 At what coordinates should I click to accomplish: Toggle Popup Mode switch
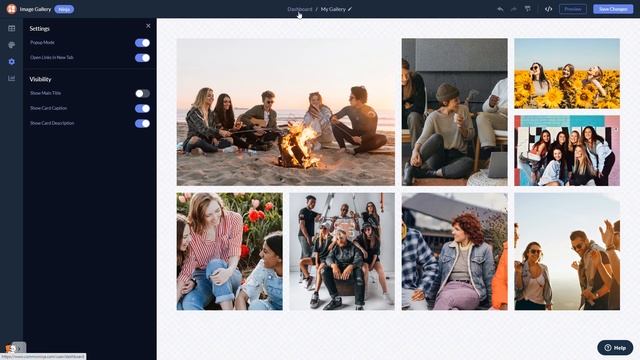pyautogui.click(x=142, y=43)
